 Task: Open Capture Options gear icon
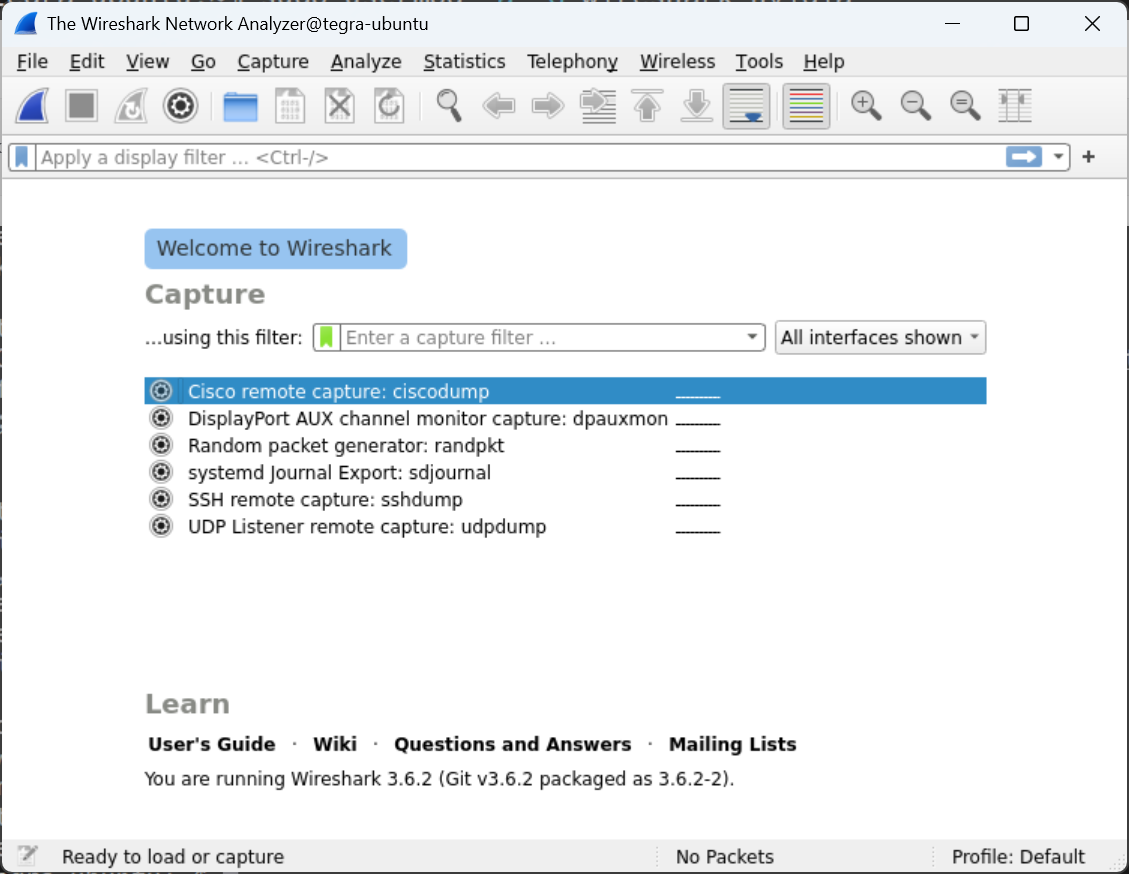(180, 106)
